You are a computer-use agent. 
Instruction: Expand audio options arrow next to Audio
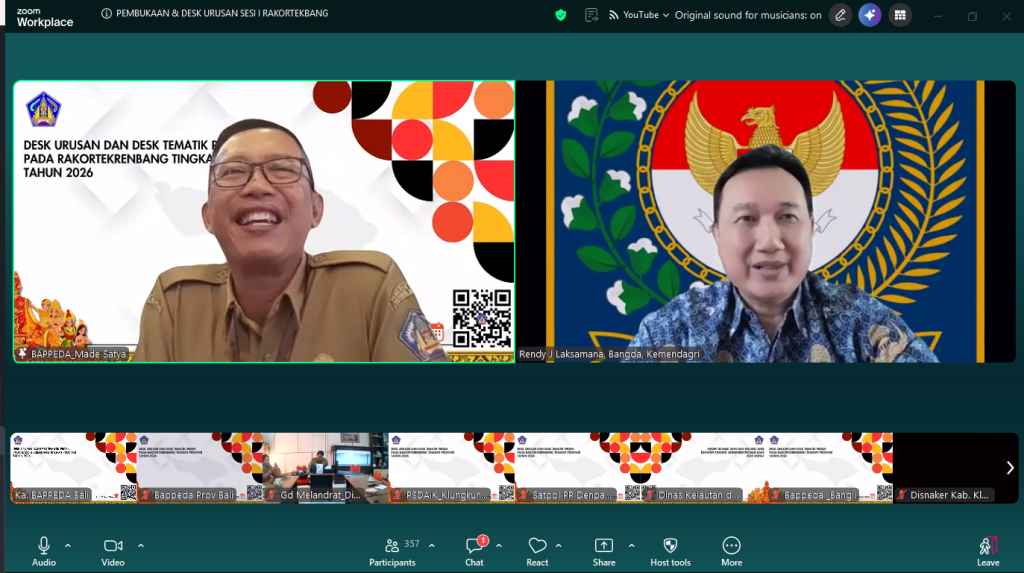[x=68, y=546]
